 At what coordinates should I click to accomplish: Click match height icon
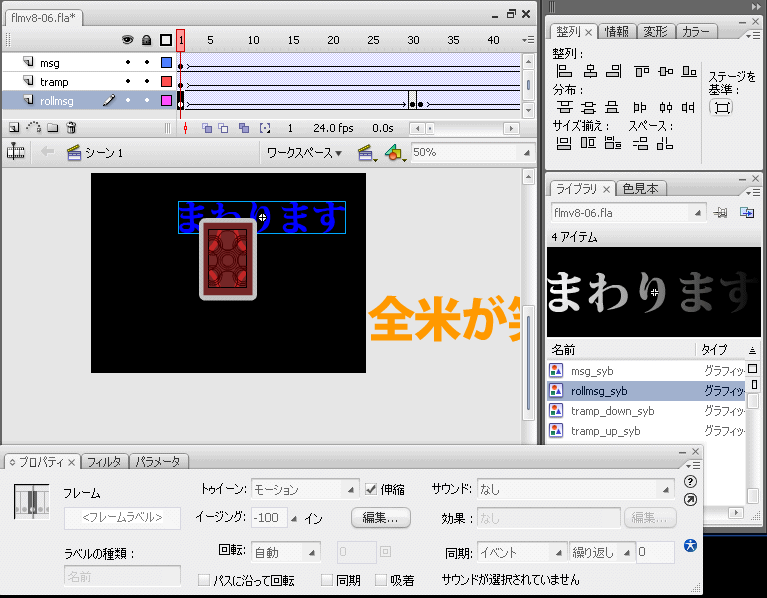[x=588, y=143]
